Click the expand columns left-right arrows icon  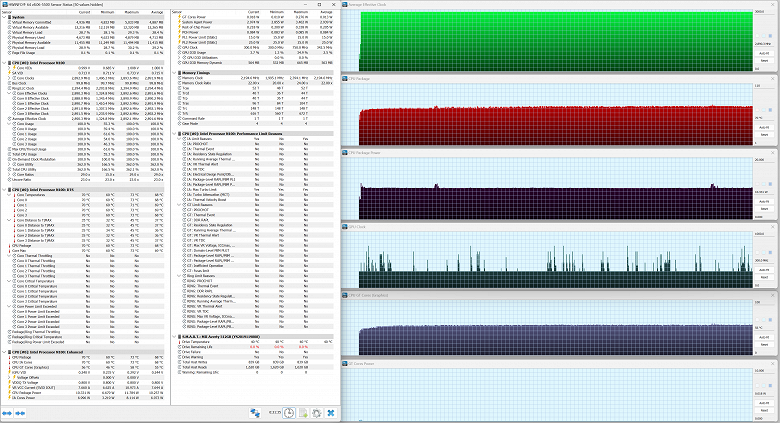click(9, 412)
